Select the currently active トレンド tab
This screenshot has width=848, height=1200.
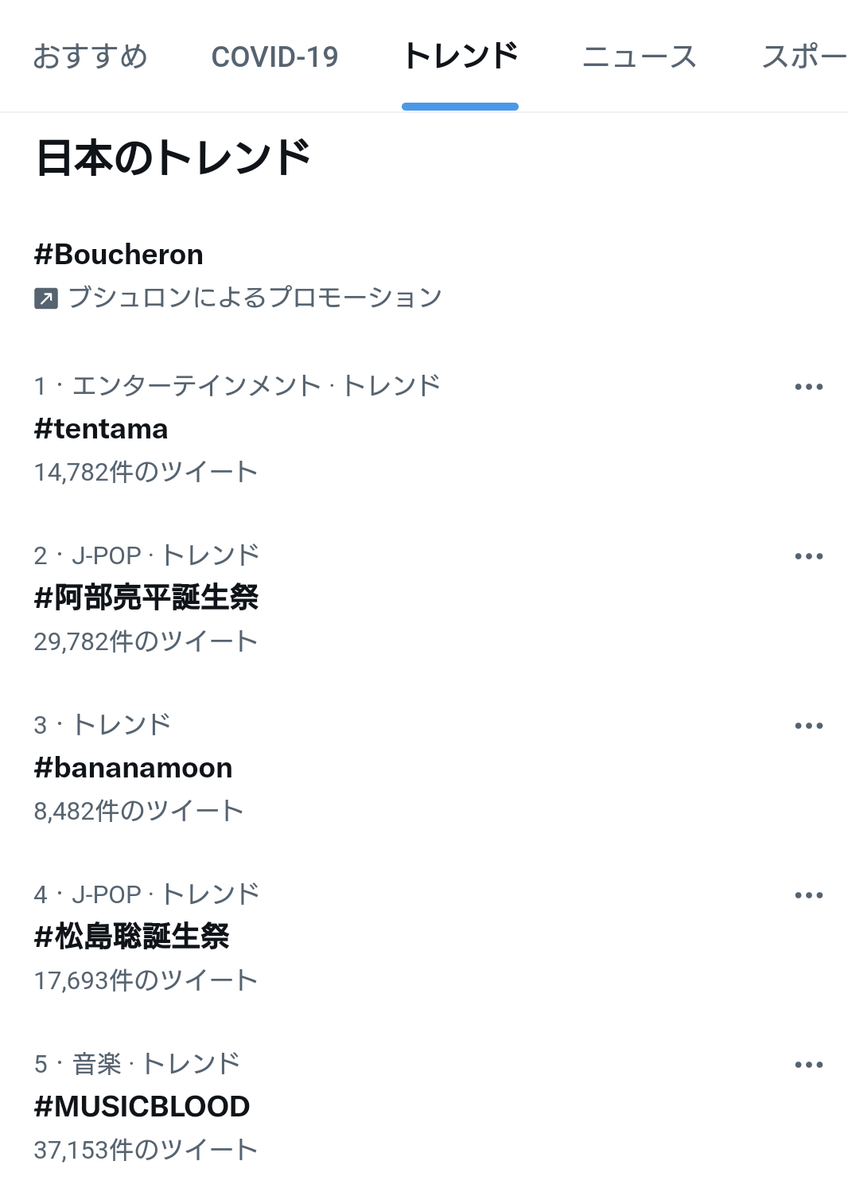click(460, 57)
